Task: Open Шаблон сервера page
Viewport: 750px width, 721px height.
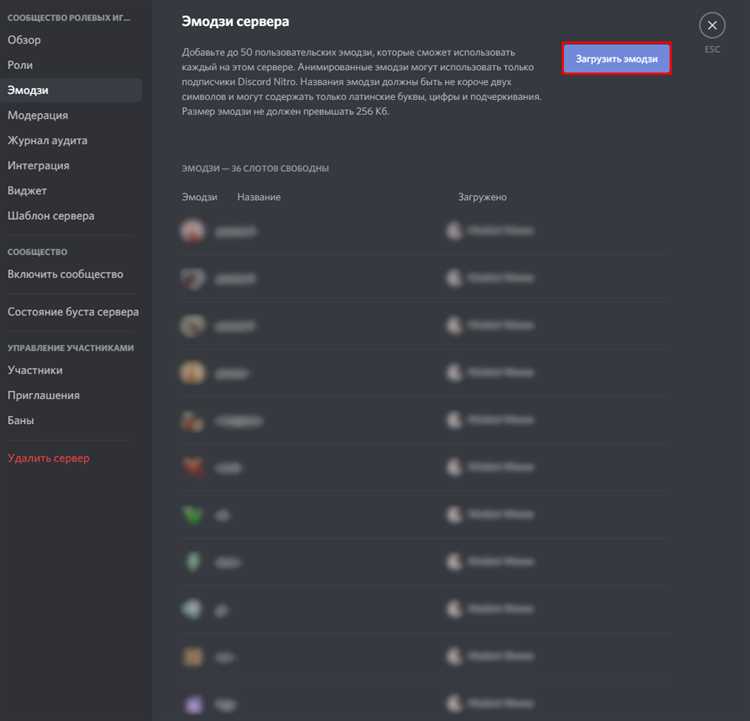Action: pyautogui.click(x=51, y=216)
